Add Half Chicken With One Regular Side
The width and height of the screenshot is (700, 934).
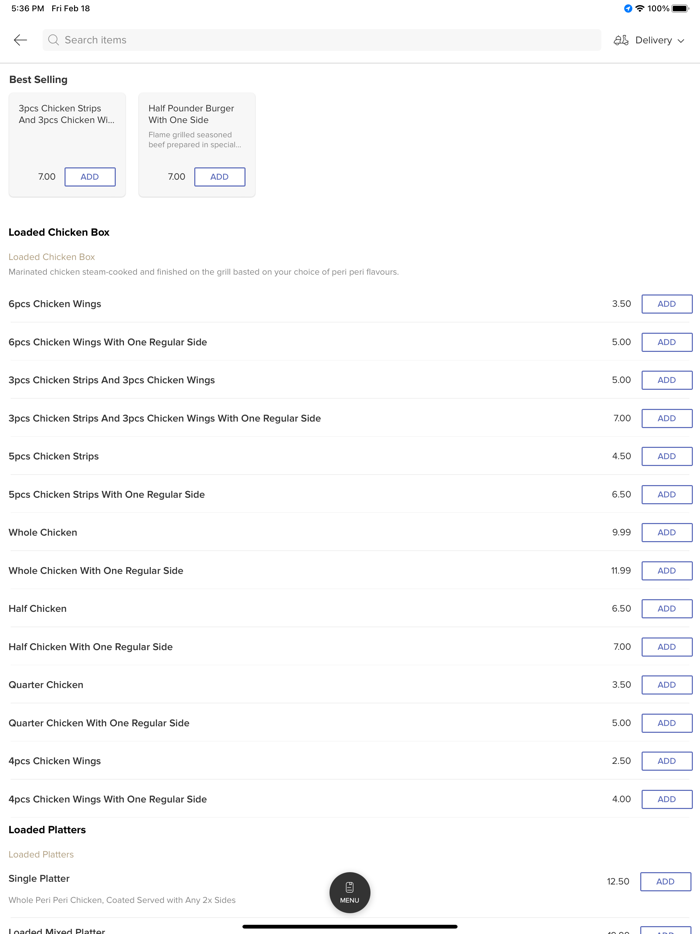coord(666,647)
